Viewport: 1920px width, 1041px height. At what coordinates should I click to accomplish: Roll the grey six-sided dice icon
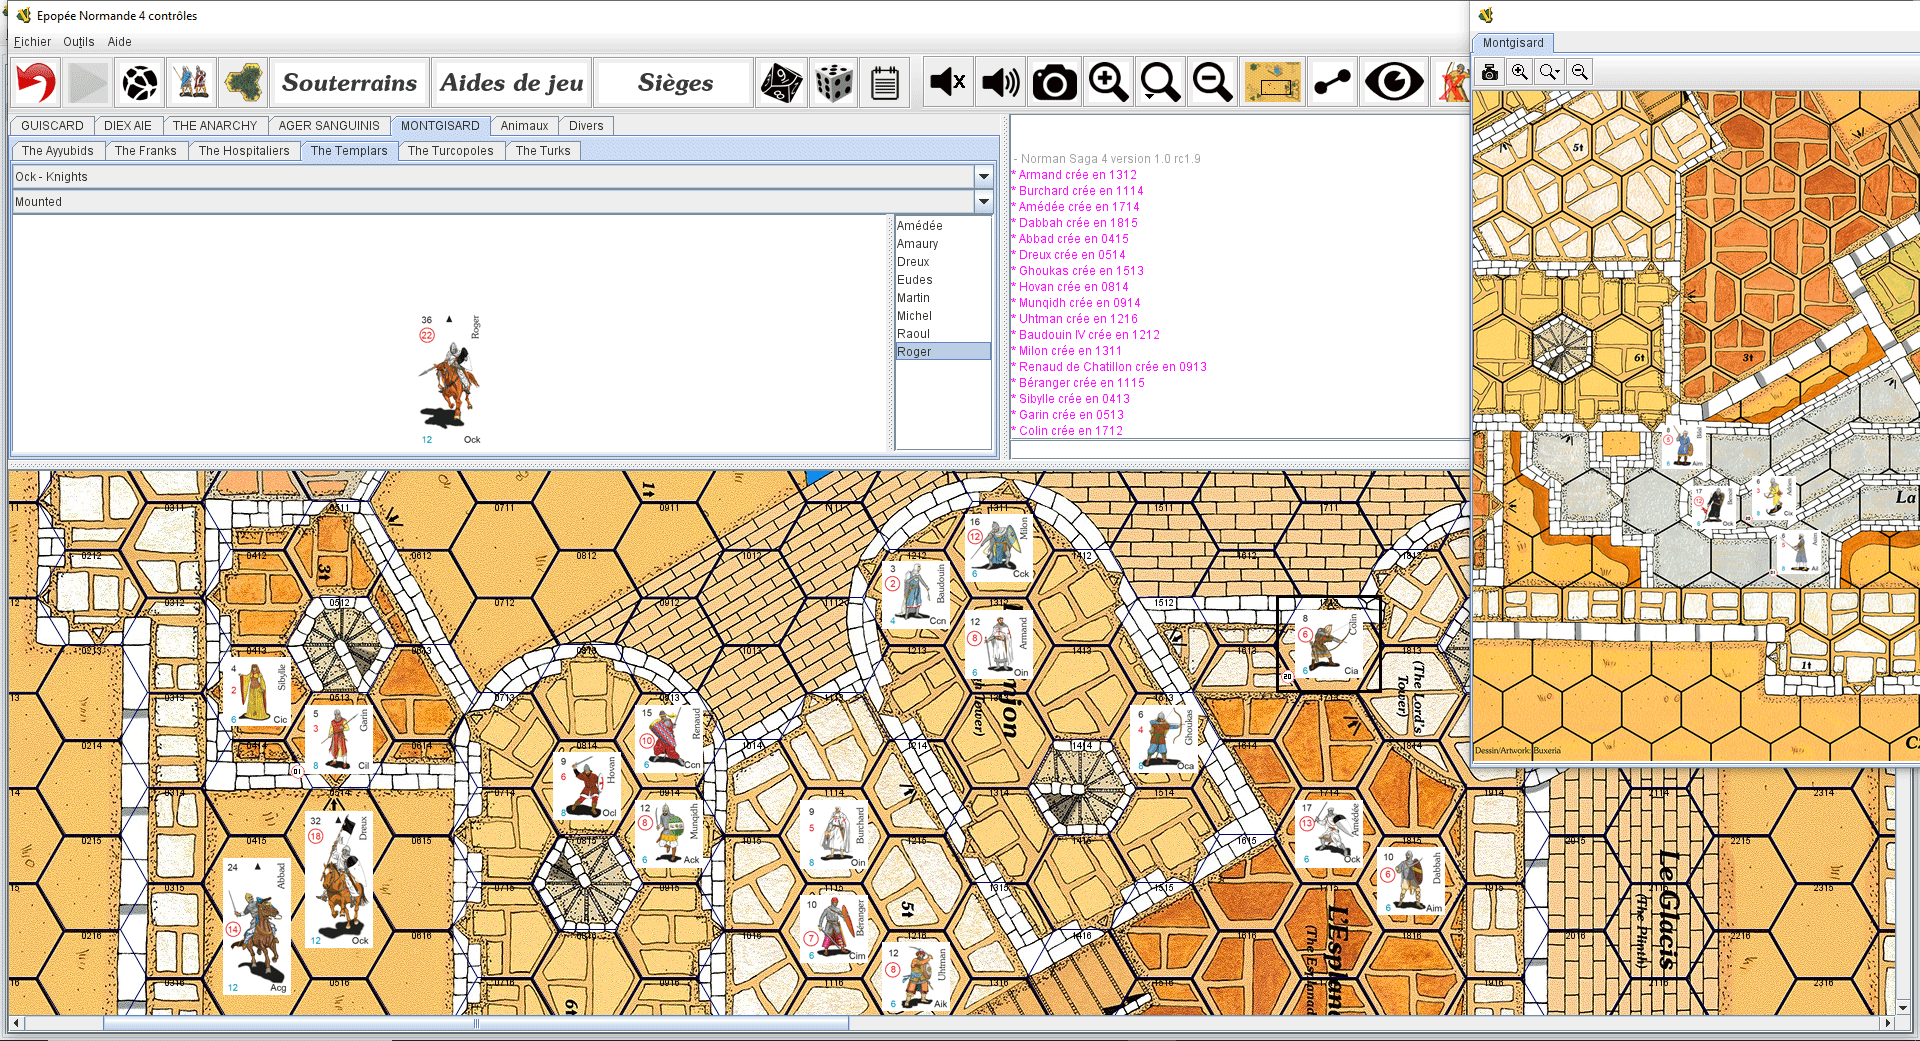pos(833,82)
